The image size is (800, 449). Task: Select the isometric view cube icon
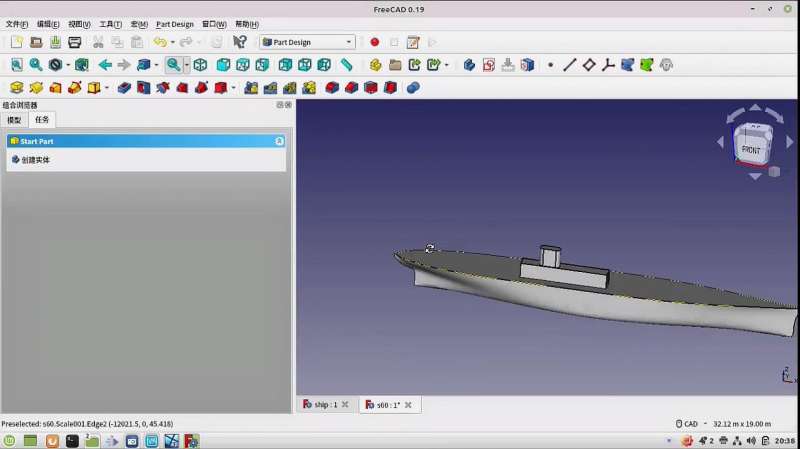(200, 65)
